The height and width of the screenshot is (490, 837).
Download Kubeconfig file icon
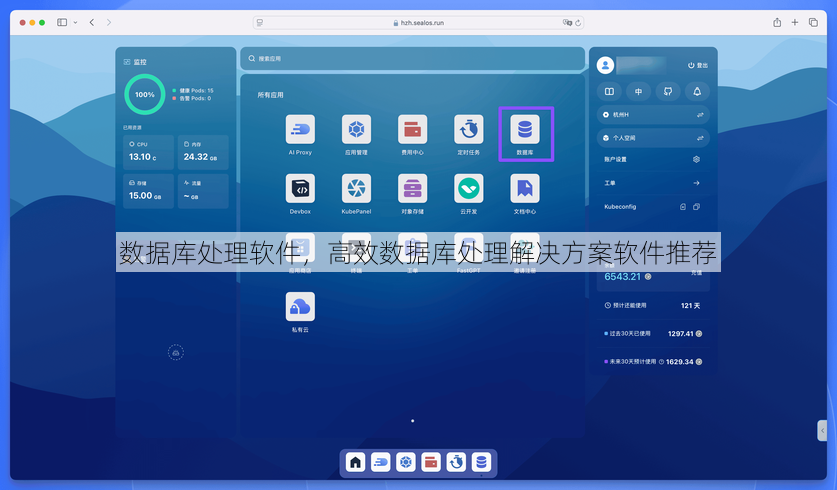pyautogui.click(x=683, y=207)
